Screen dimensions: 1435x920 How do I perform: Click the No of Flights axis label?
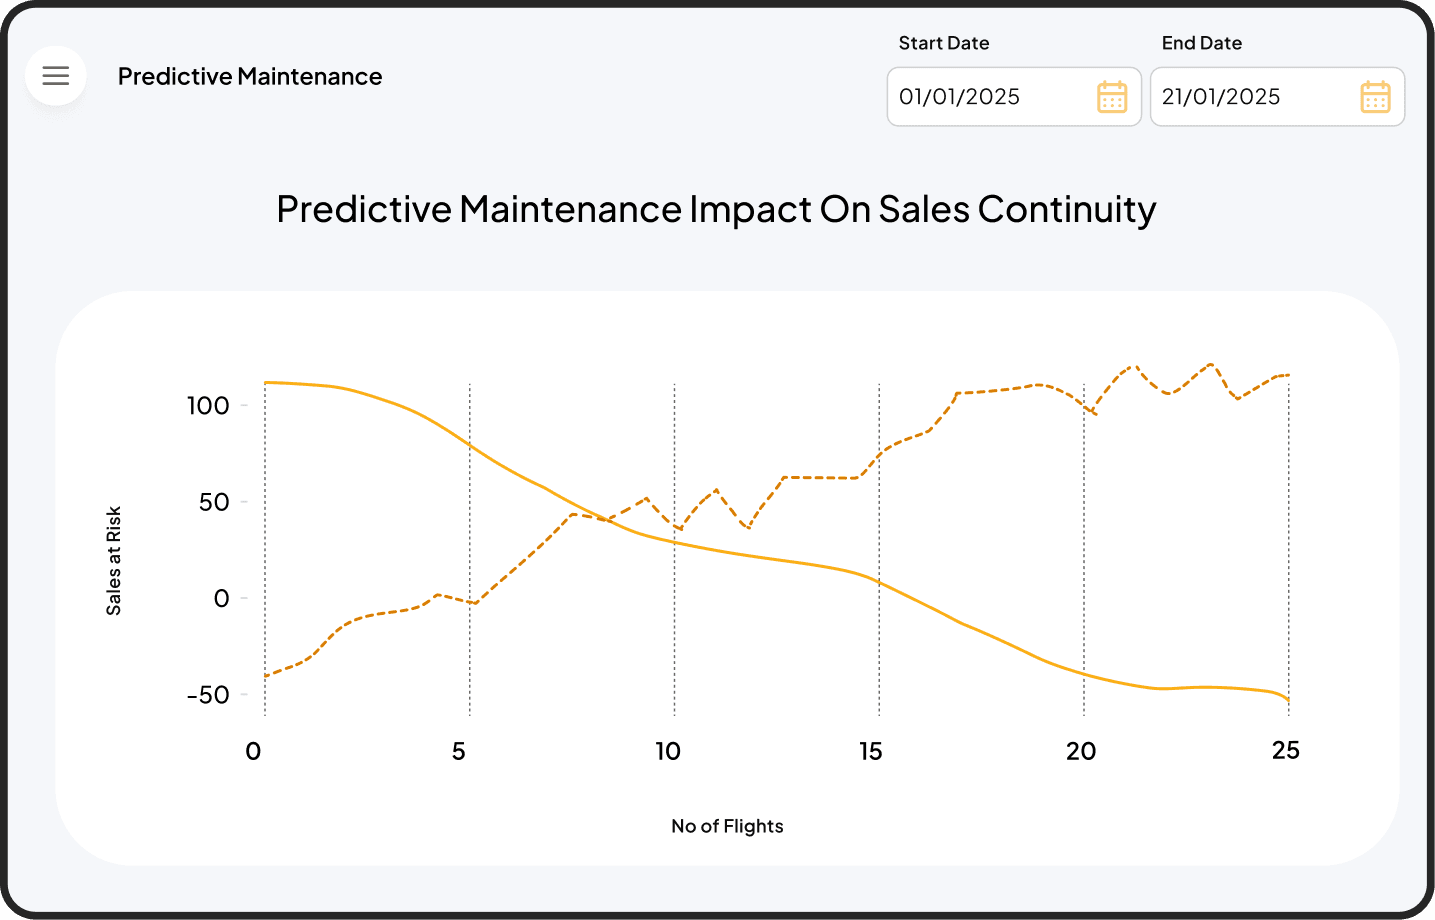point(727,826)
